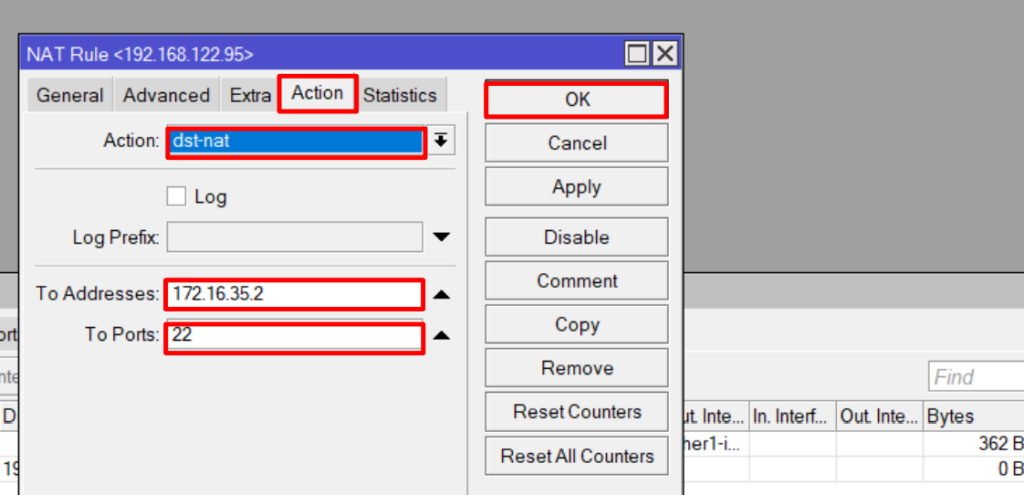Maximize the NAT Rule window

[638, 53]
